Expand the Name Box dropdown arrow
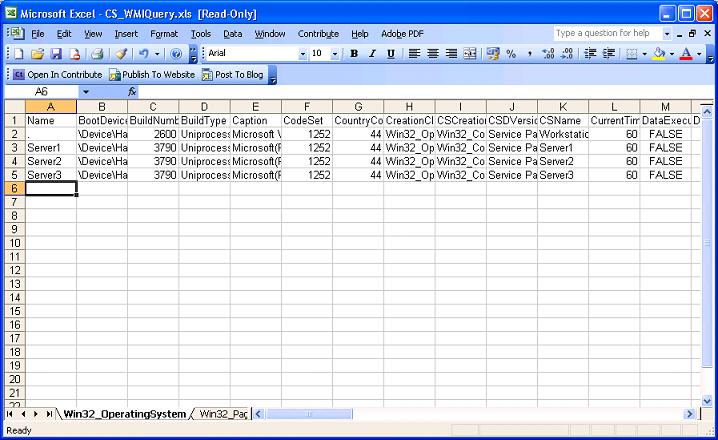This screenshot has height=440, width=718. tap(86, 92)
